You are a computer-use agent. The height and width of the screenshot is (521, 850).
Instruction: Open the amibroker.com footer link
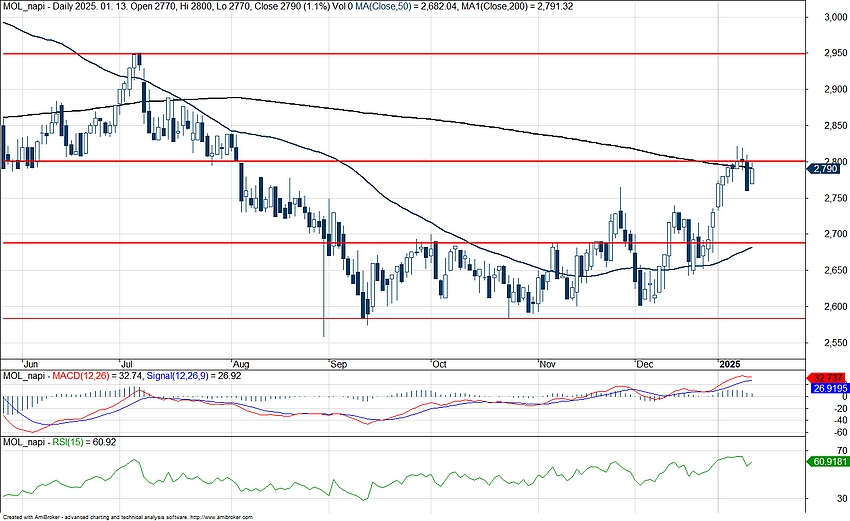point(221,518)
